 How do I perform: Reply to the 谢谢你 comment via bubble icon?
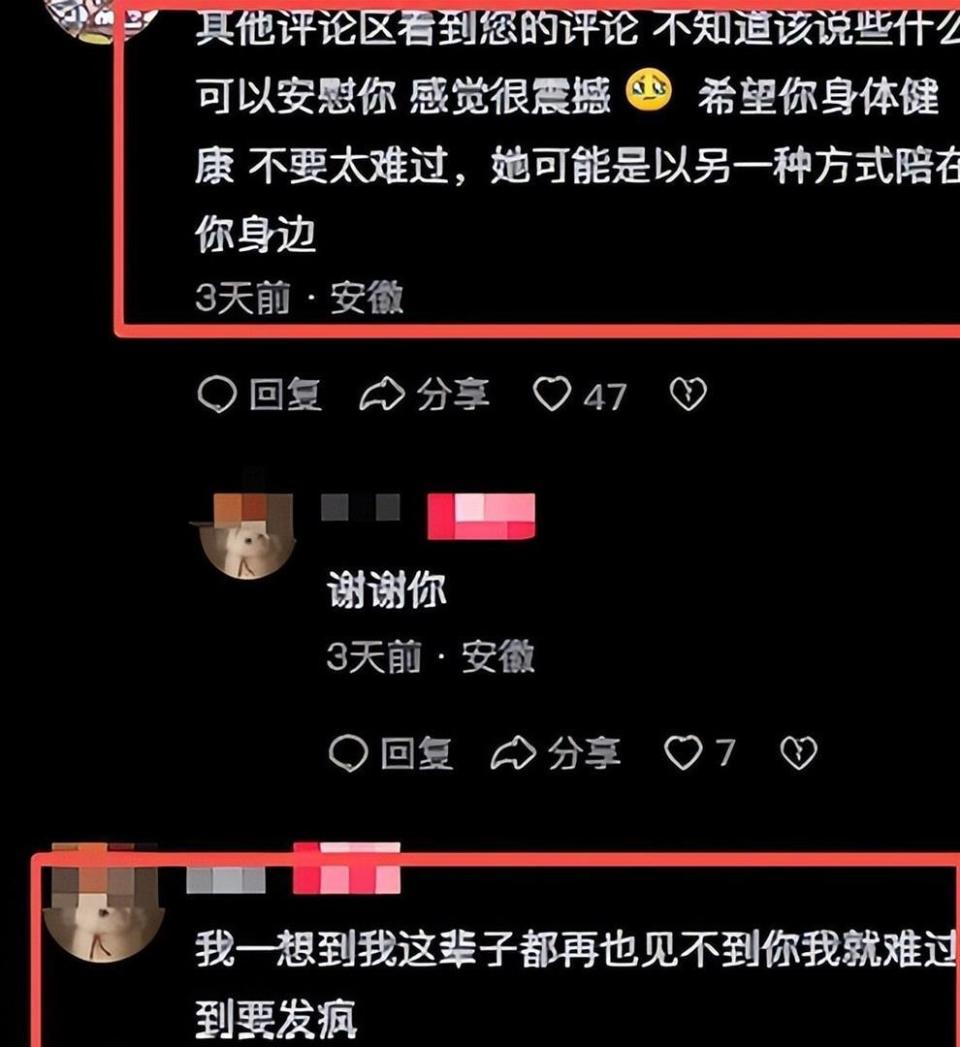[348, 753]
